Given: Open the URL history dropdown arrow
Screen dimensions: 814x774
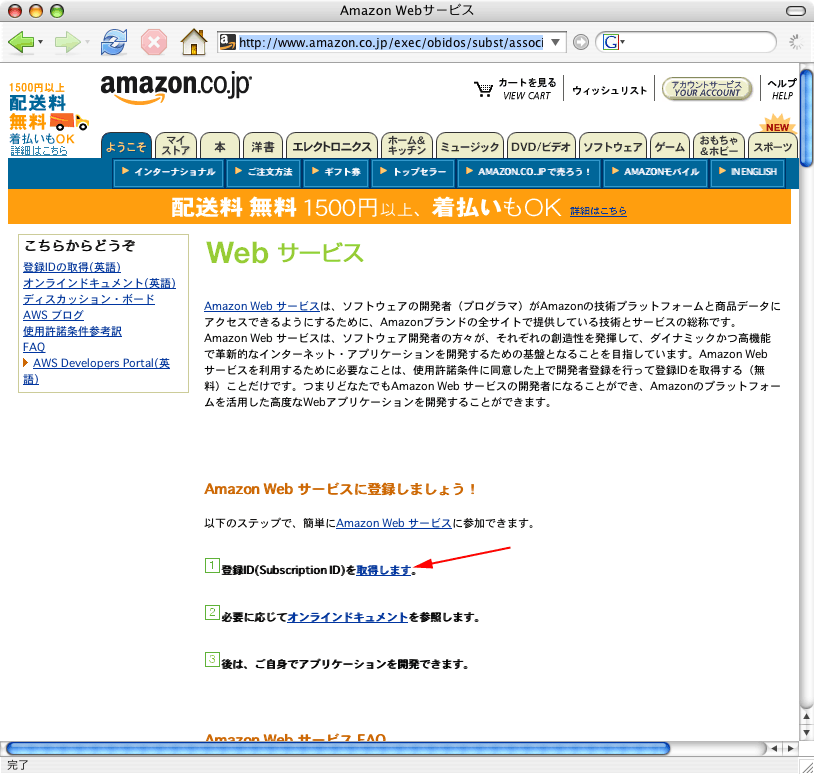Looking at the screenshot, I should pyautogui.click(x=555, y=42).
